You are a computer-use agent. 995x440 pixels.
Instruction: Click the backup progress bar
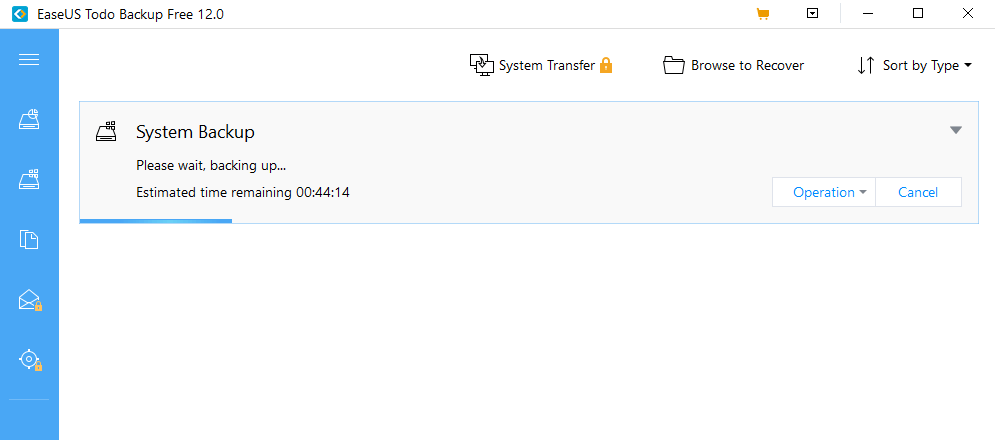click(156, 221)
